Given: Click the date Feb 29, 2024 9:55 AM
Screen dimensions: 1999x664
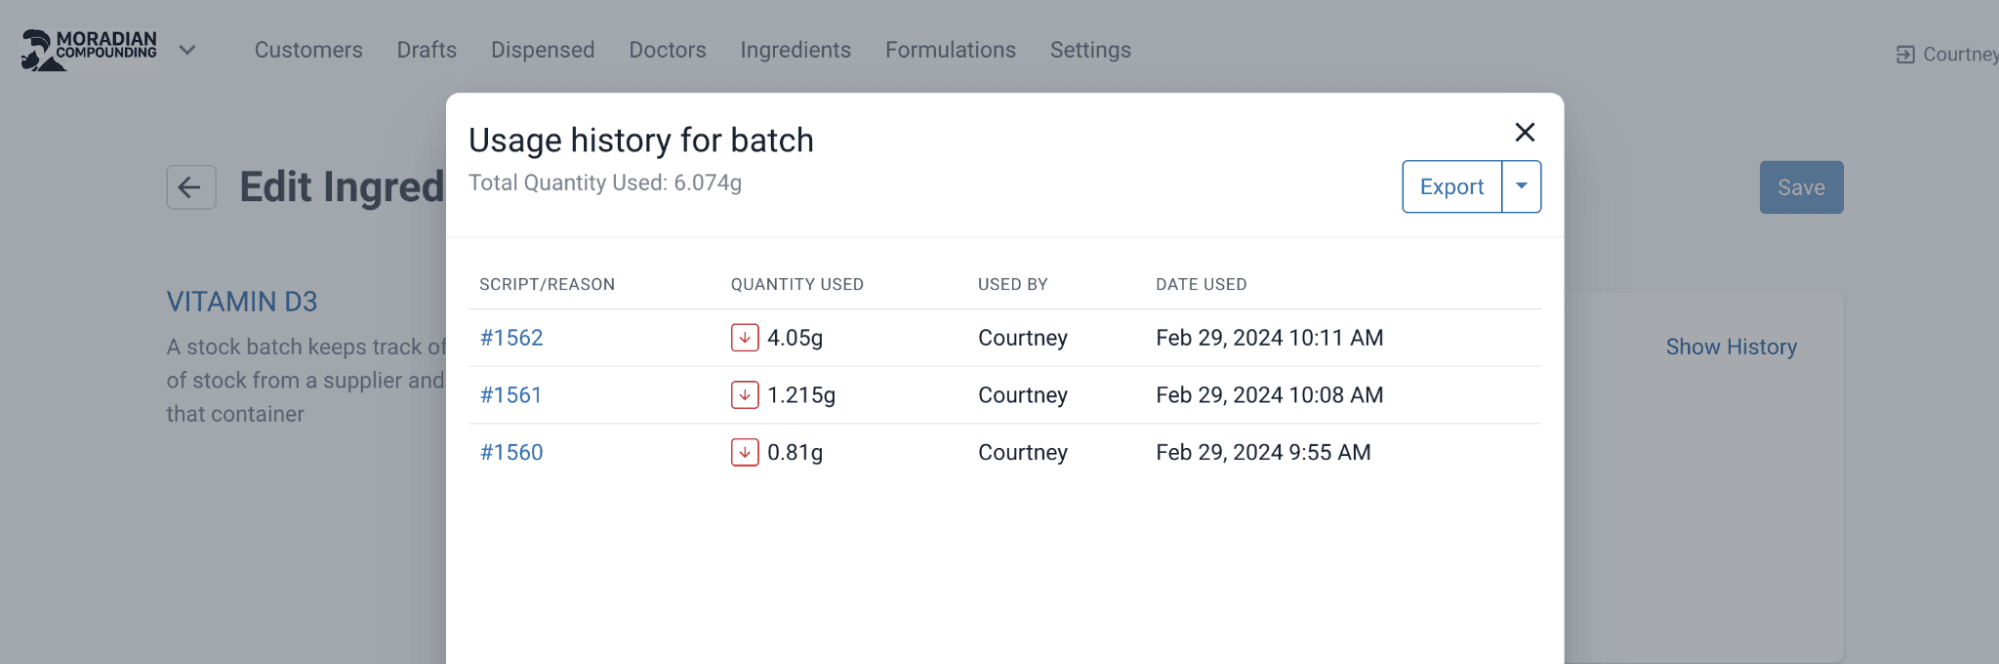Looking at the screenshot, I should pos(1263,452).
